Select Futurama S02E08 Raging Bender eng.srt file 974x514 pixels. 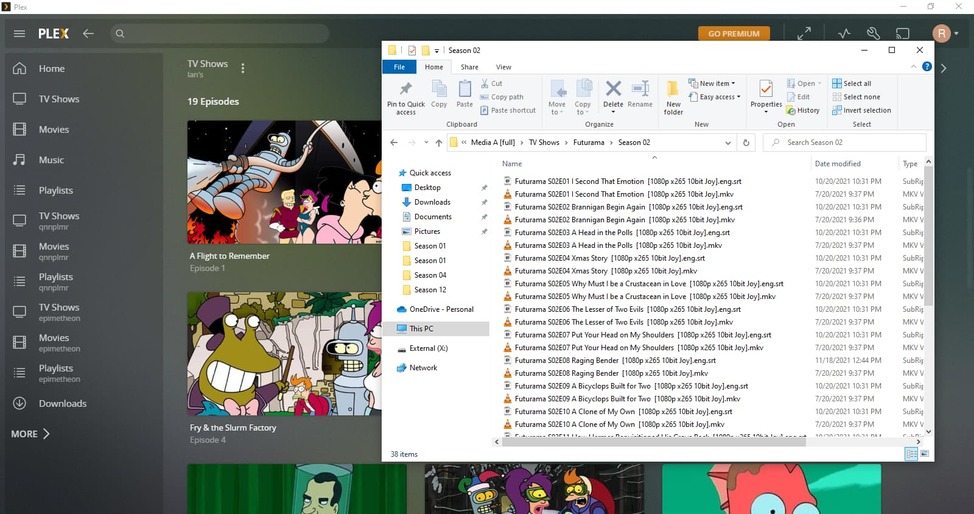click(x=614, y=360)
